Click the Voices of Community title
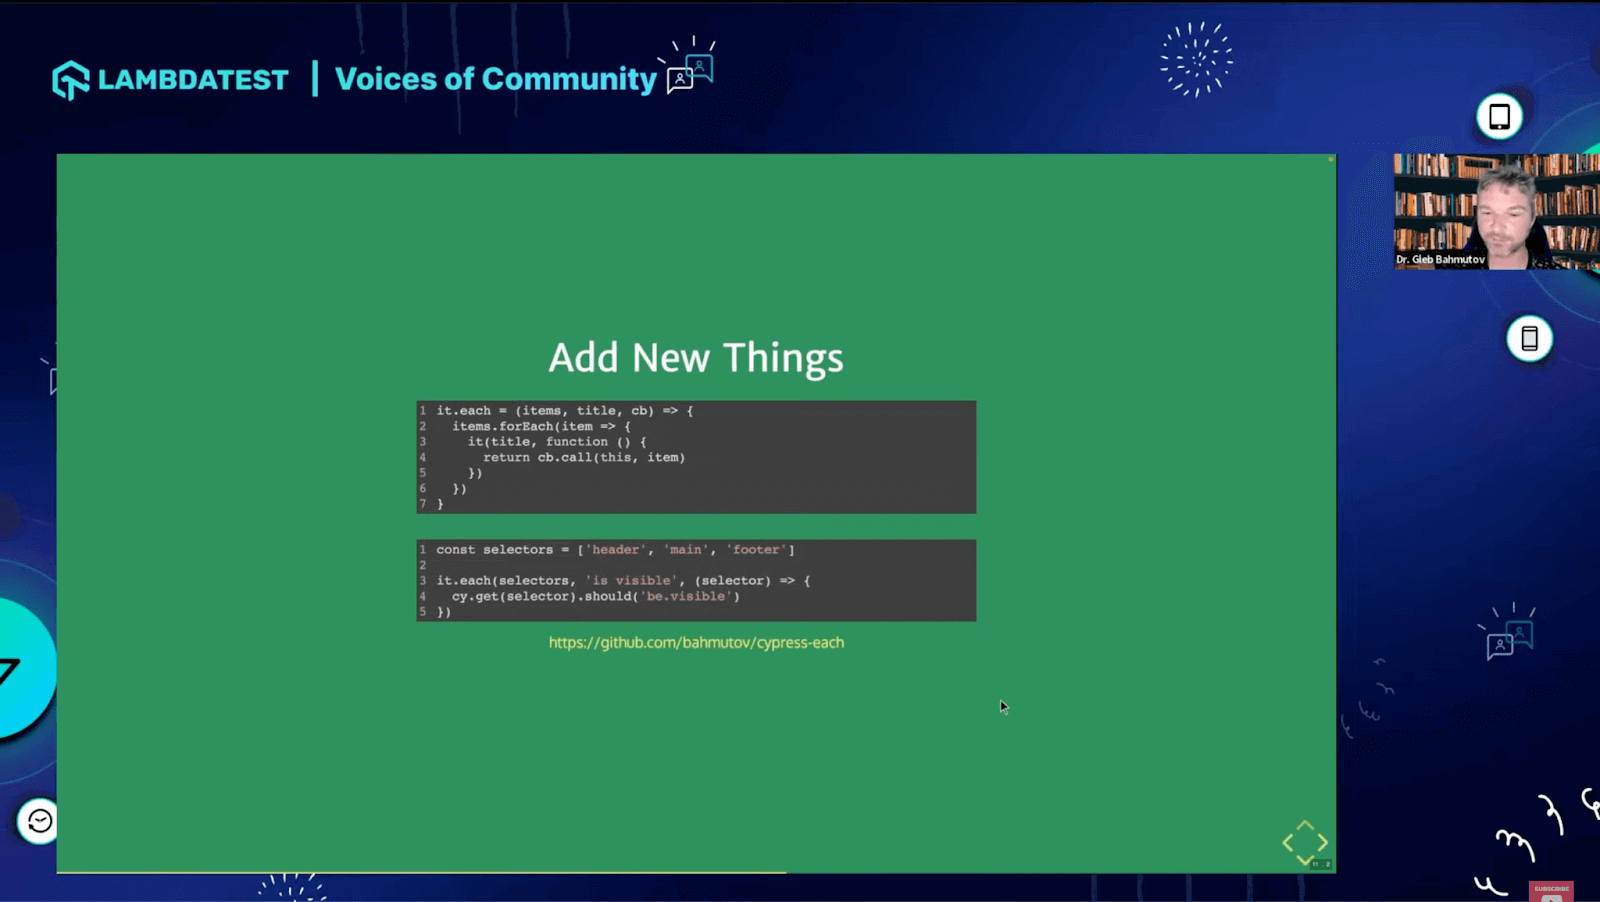The image size is (1600, 902). point(495,79)
